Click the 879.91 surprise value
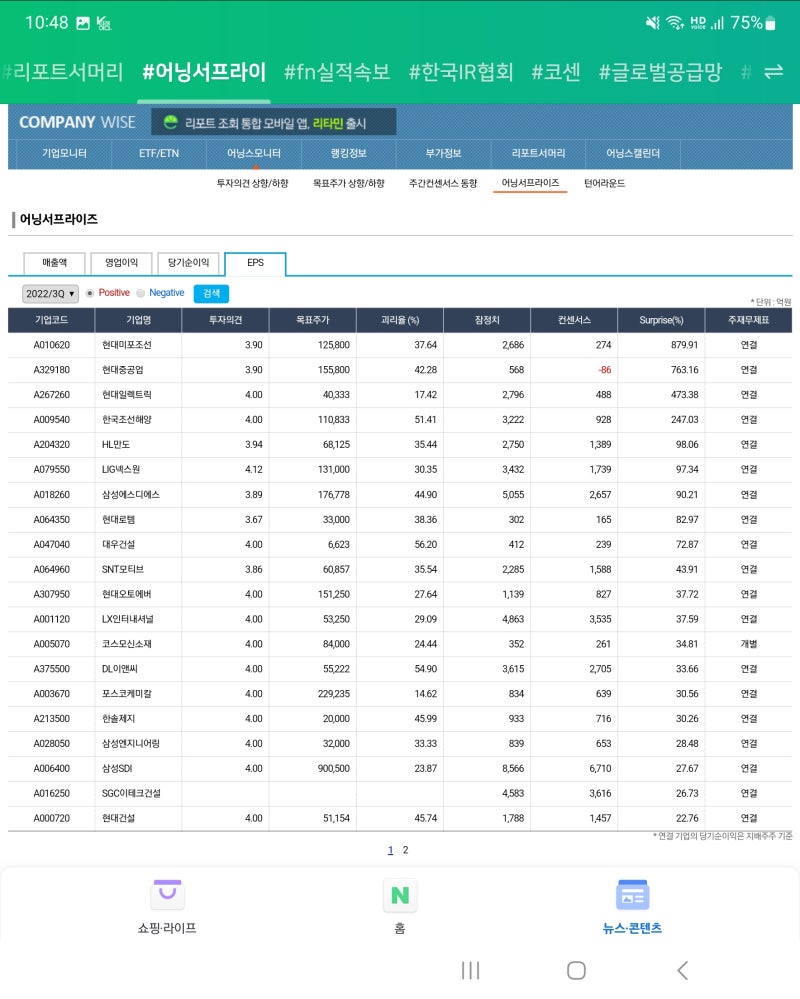800x999 pixels. point(684,345)
